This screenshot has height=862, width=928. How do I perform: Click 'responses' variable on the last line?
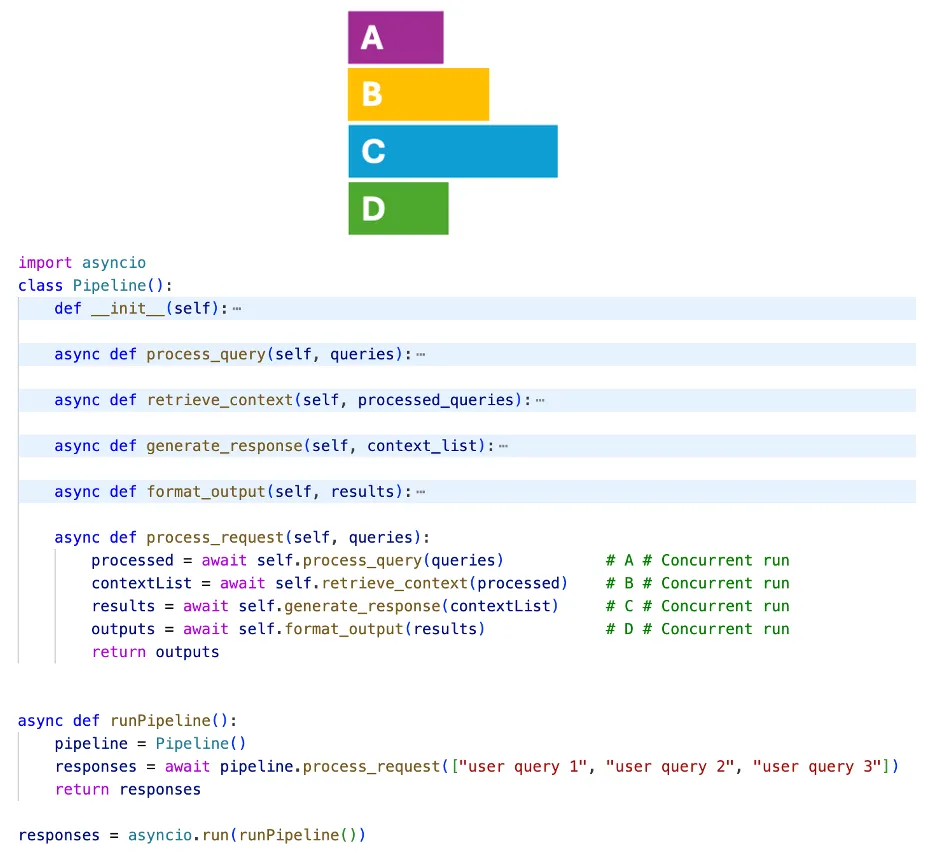(59, 835)
